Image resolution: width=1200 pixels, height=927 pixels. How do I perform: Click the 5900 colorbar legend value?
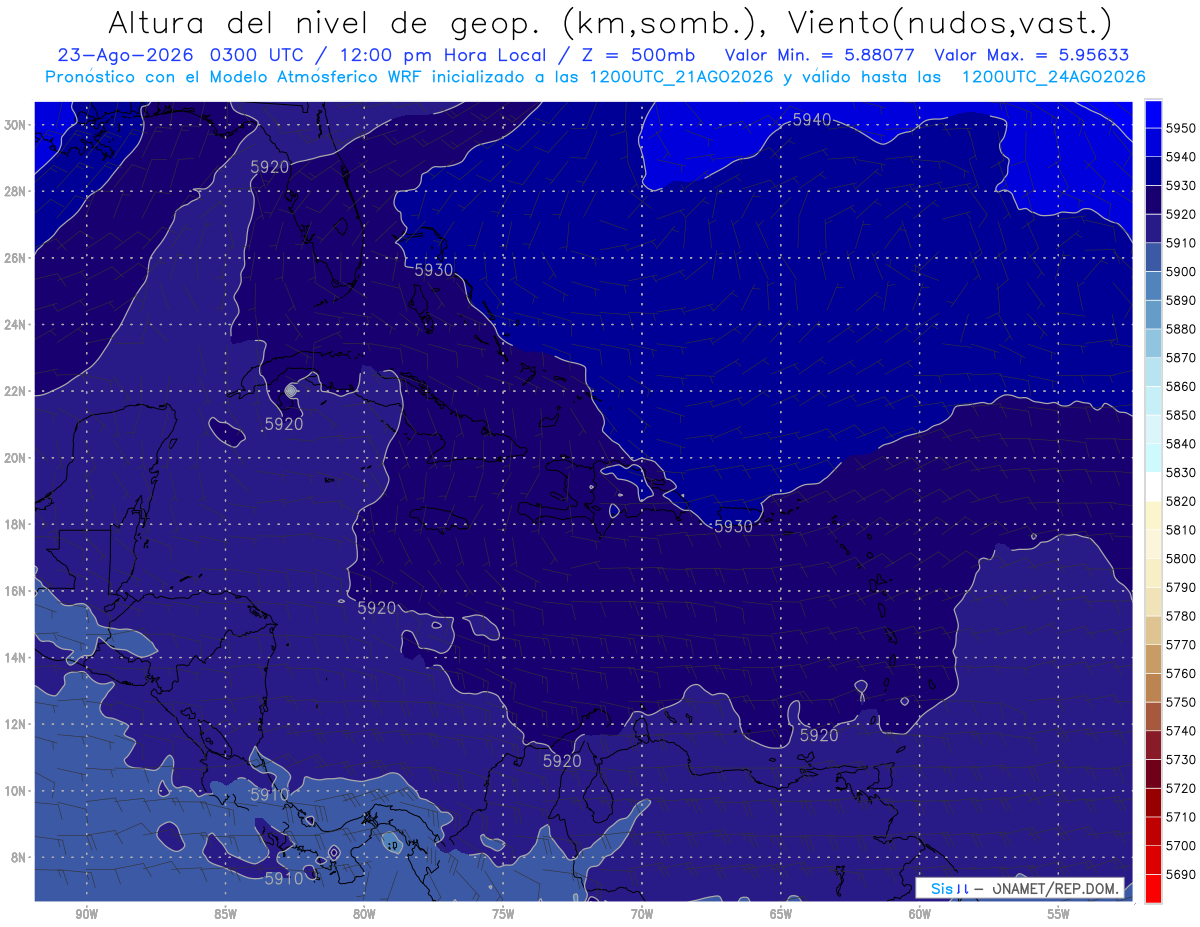click(x=1181, y=272)
